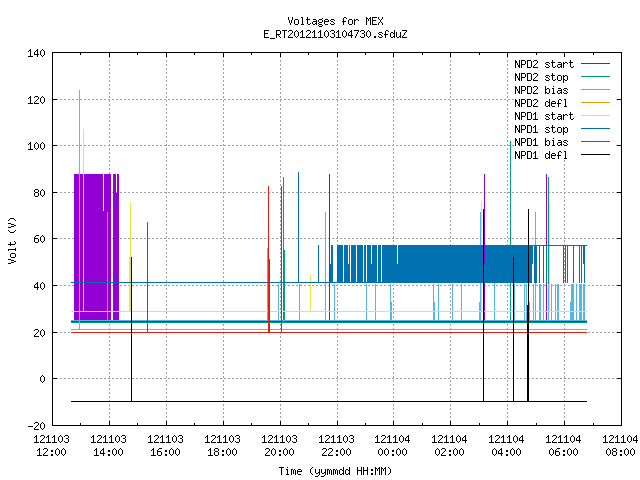Click the 100 y-axis tick label
Image resolution: width=640 pixels, height=480 pixels.
[x=36, y=146]
